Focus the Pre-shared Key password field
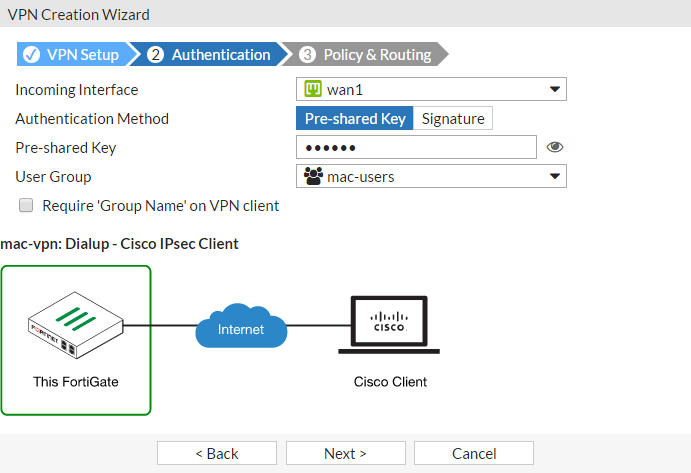 click(416, 147)
